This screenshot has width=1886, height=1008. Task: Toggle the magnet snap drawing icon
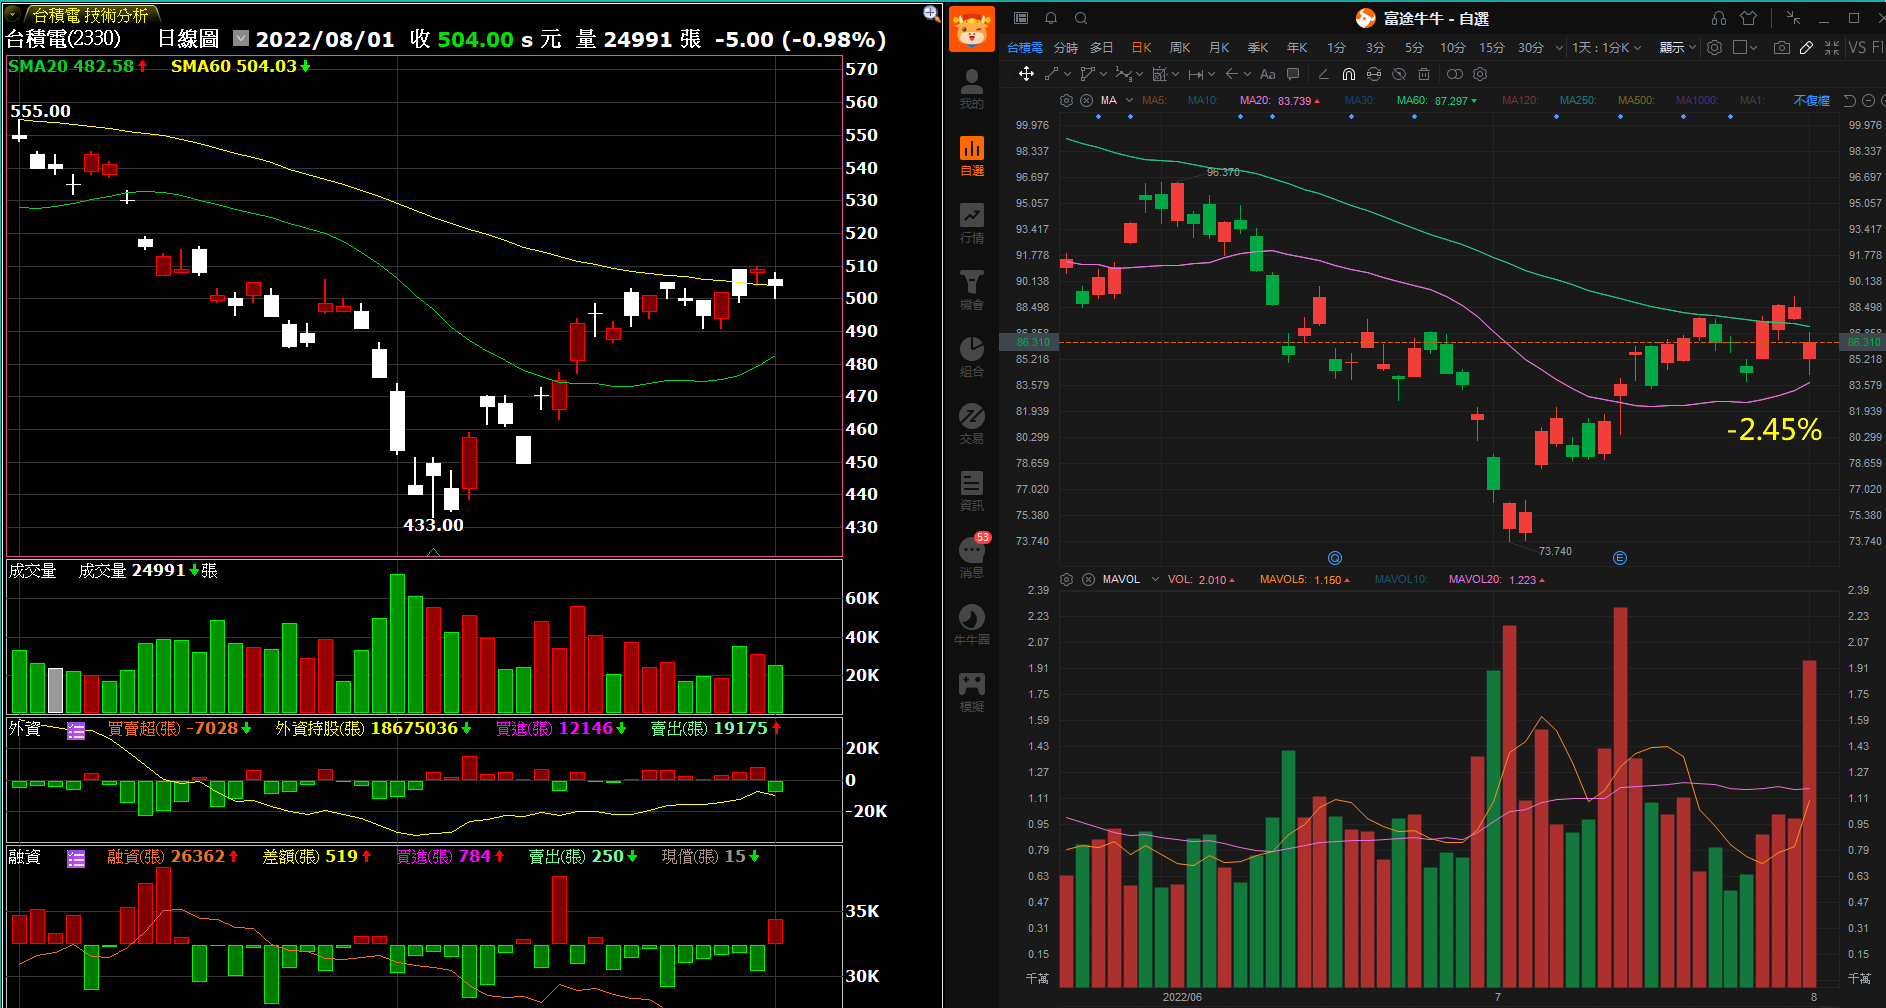[x=1349, y=74]
